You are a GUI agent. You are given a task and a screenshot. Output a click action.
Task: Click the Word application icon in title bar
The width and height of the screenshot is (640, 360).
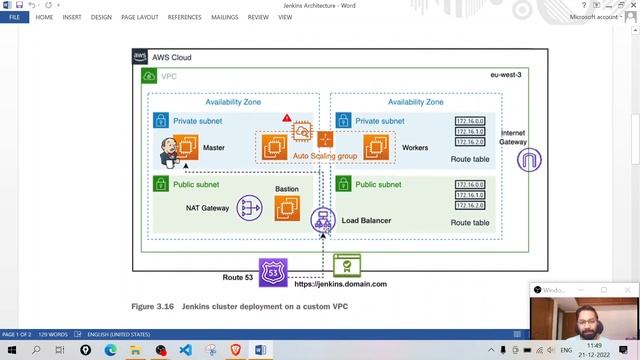[x=7, y=5]
